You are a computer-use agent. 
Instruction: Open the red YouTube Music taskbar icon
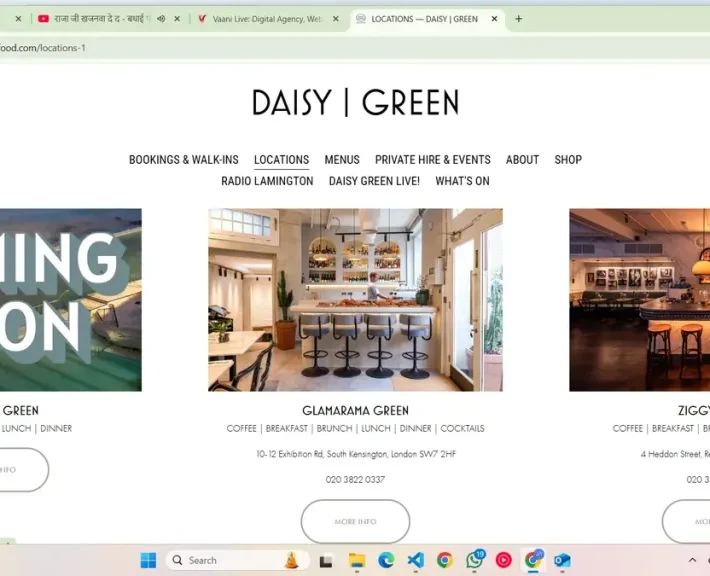(504, 560)
